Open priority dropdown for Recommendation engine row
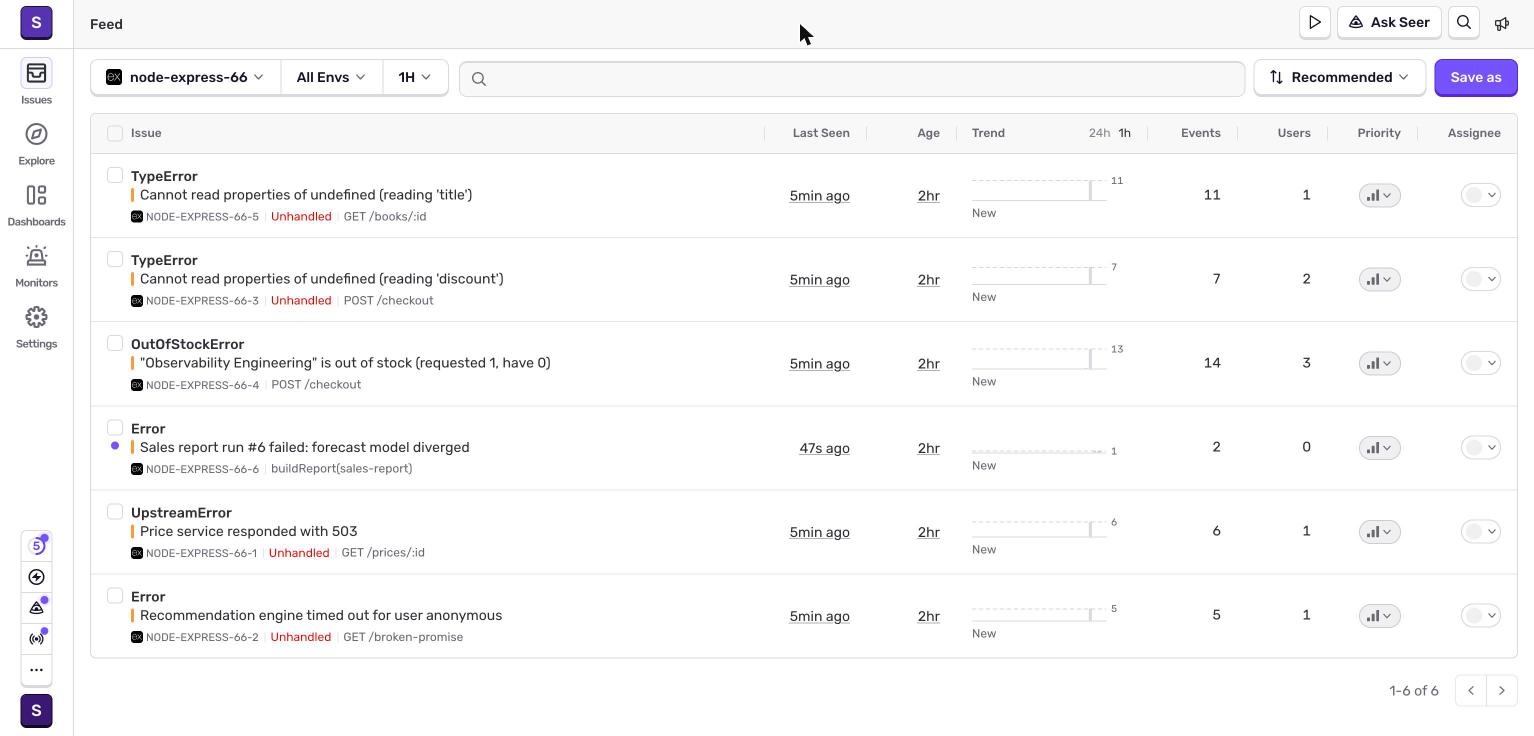Viewport: 1534px width, 736px height. 1379,616
